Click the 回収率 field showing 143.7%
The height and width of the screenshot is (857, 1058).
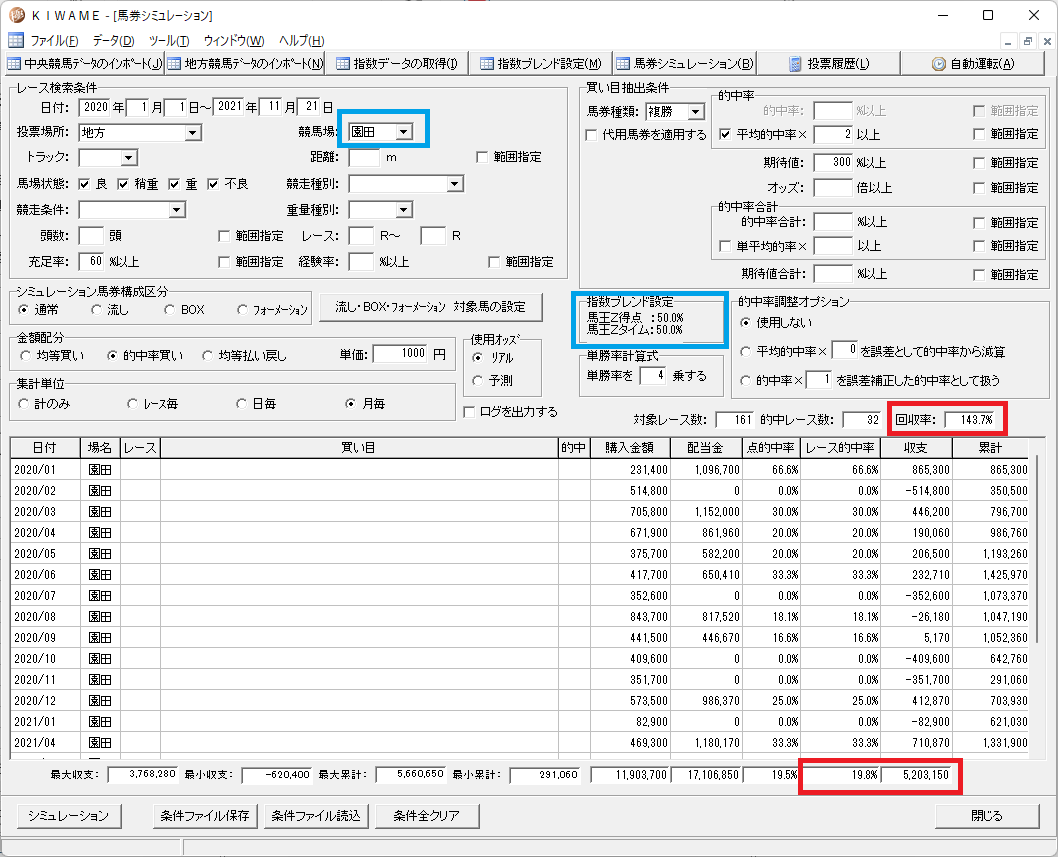pos(969,420)
